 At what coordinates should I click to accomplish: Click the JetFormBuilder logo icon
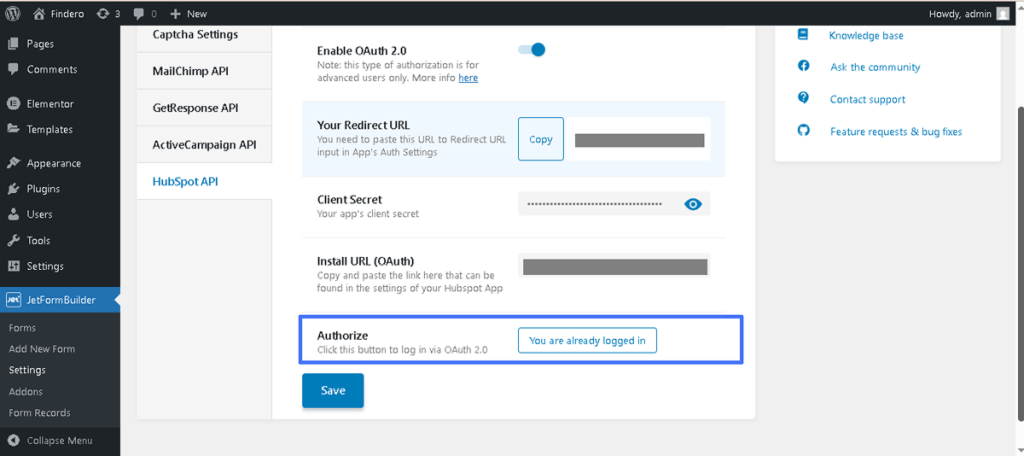pyautogui.click(x=13, y=300)
